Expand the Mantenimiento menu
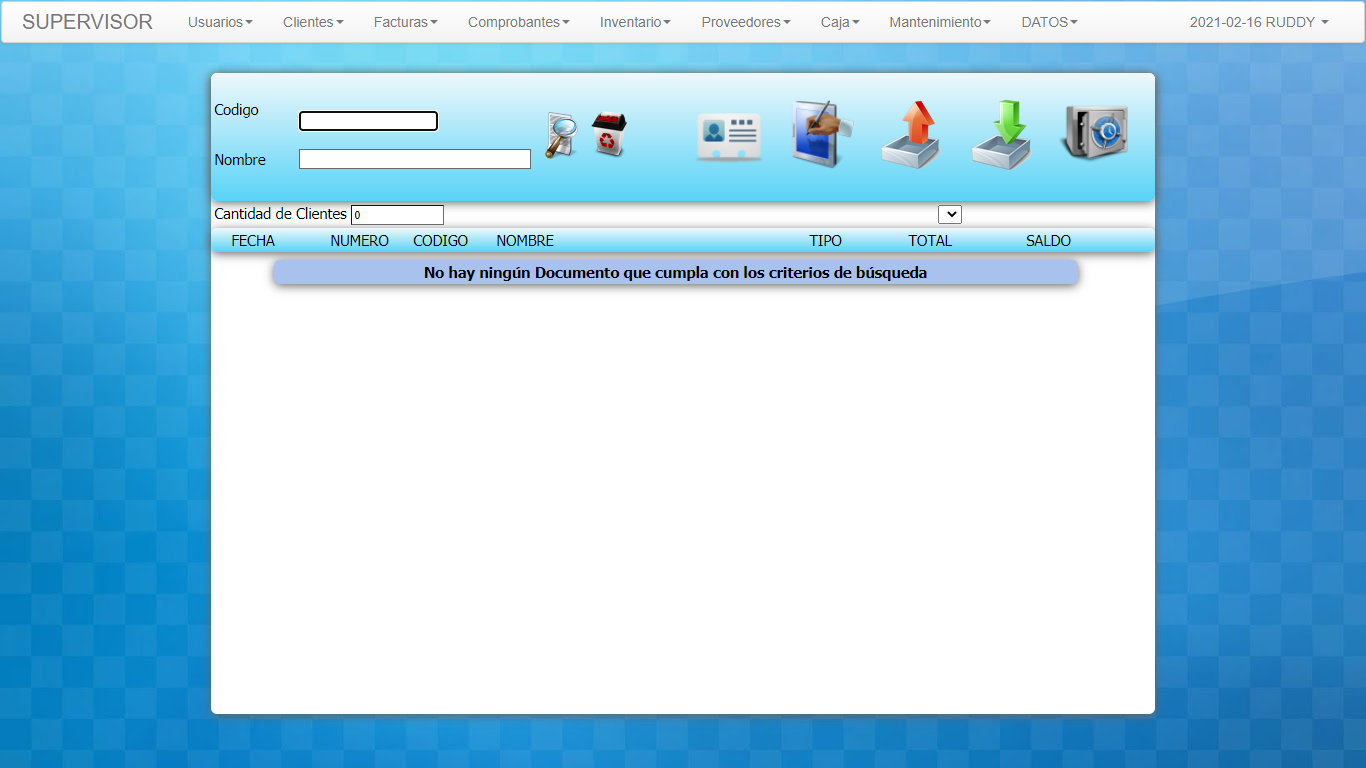The width and height of the screenshot is (1366, 768). click(x=940, y=22)
